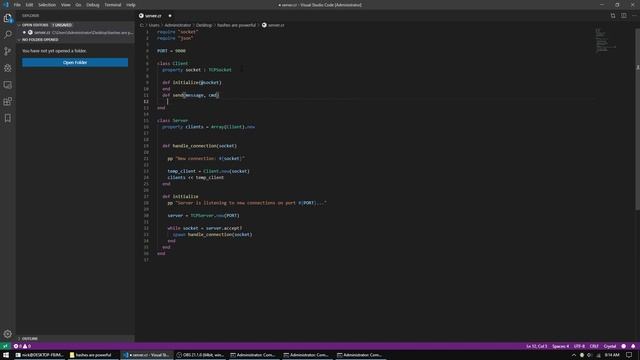The width and height of the screenshot is (640, 360).
Task: Open Windows action center notifications
Action: [629, 355]
